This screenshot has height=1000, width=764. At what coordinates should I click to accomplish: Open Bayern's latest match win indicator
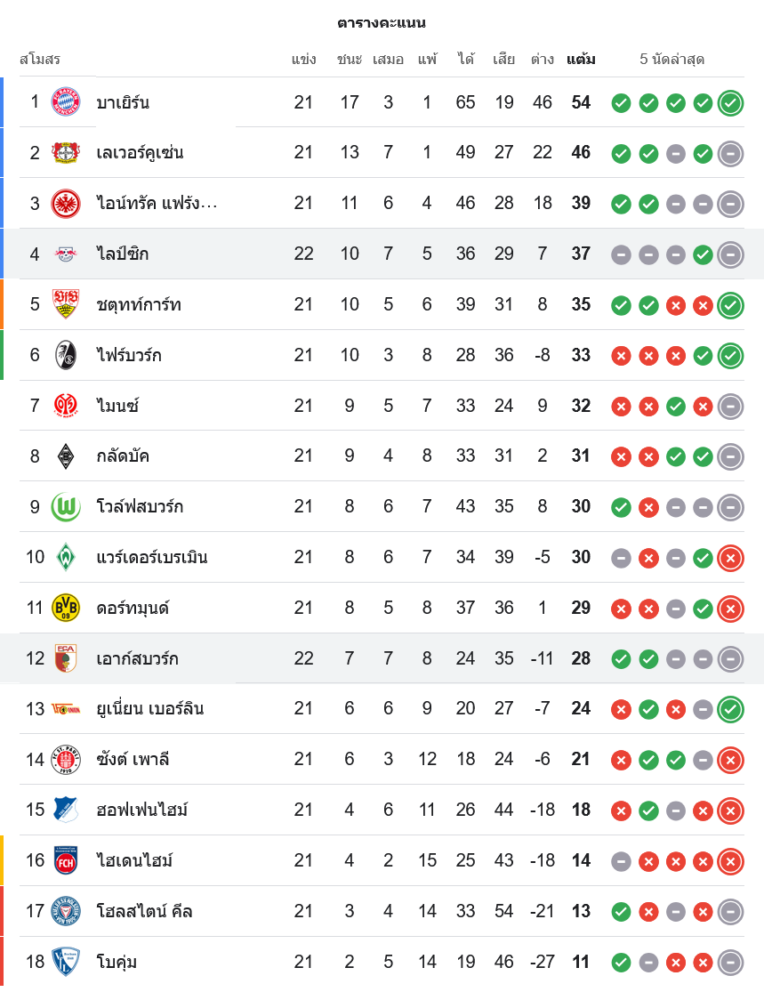[730, 103]
